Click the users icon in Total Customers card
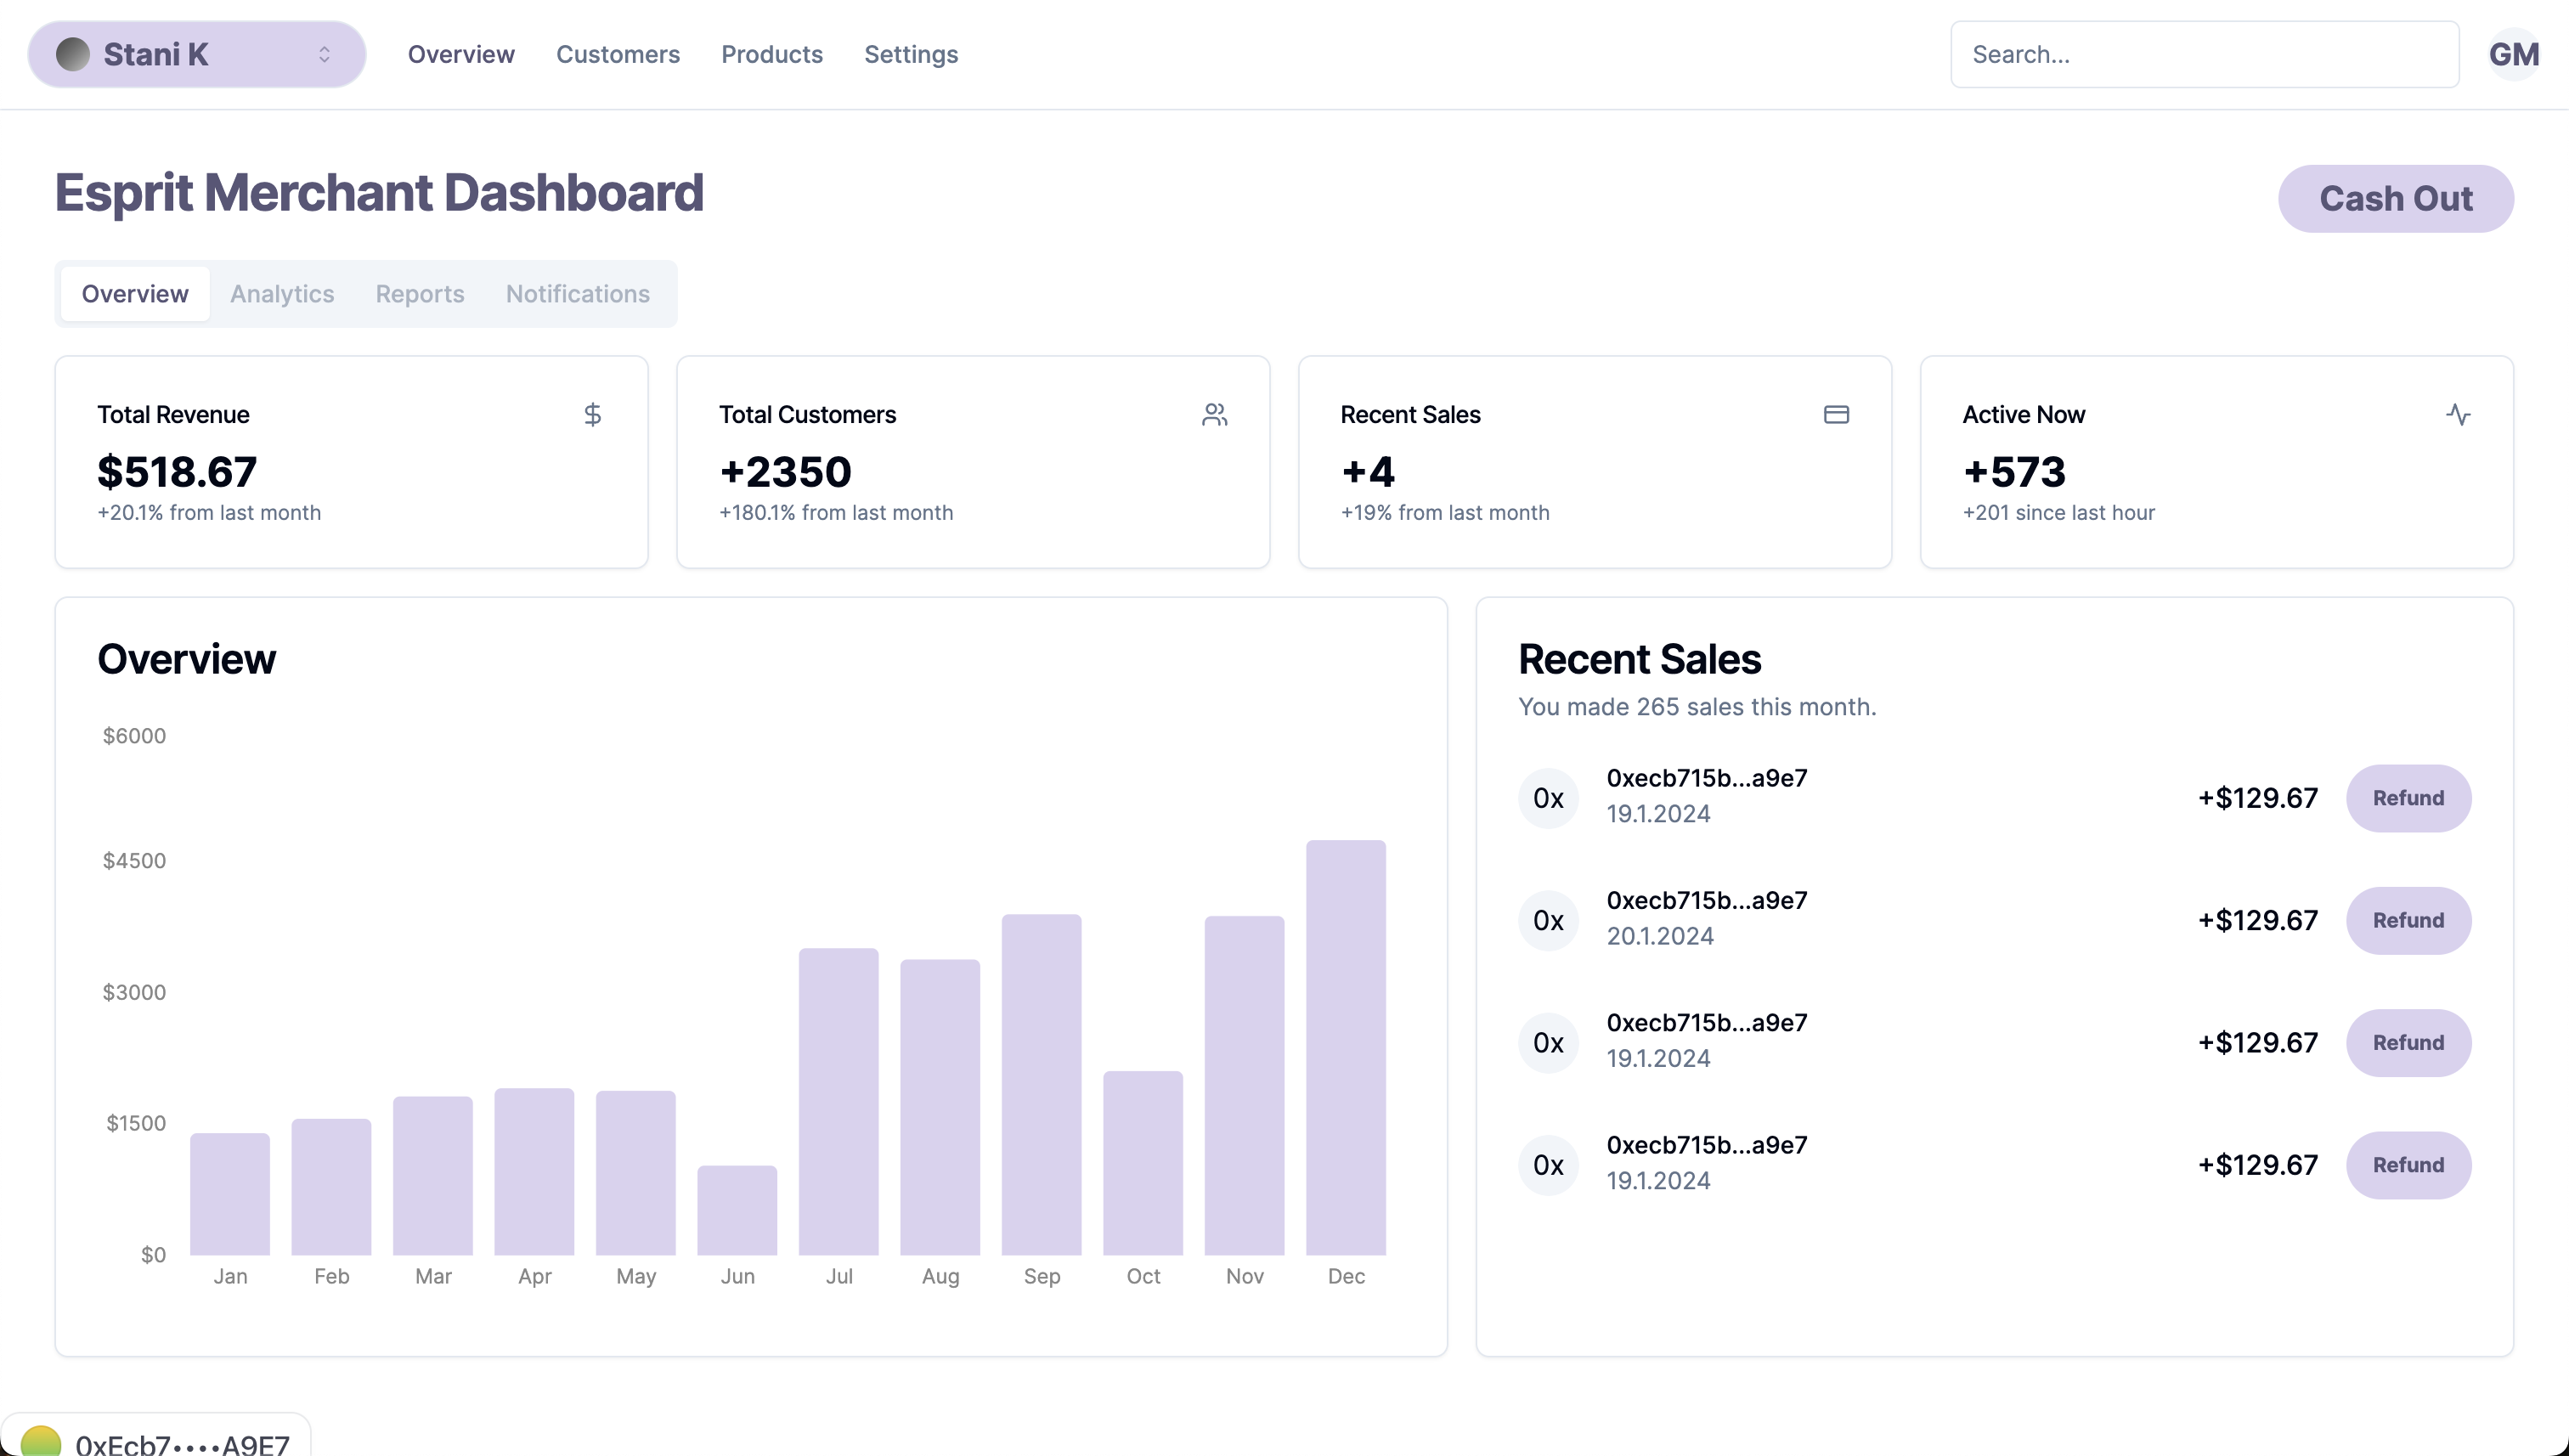2569x1456 pixels. point(1214,414)
